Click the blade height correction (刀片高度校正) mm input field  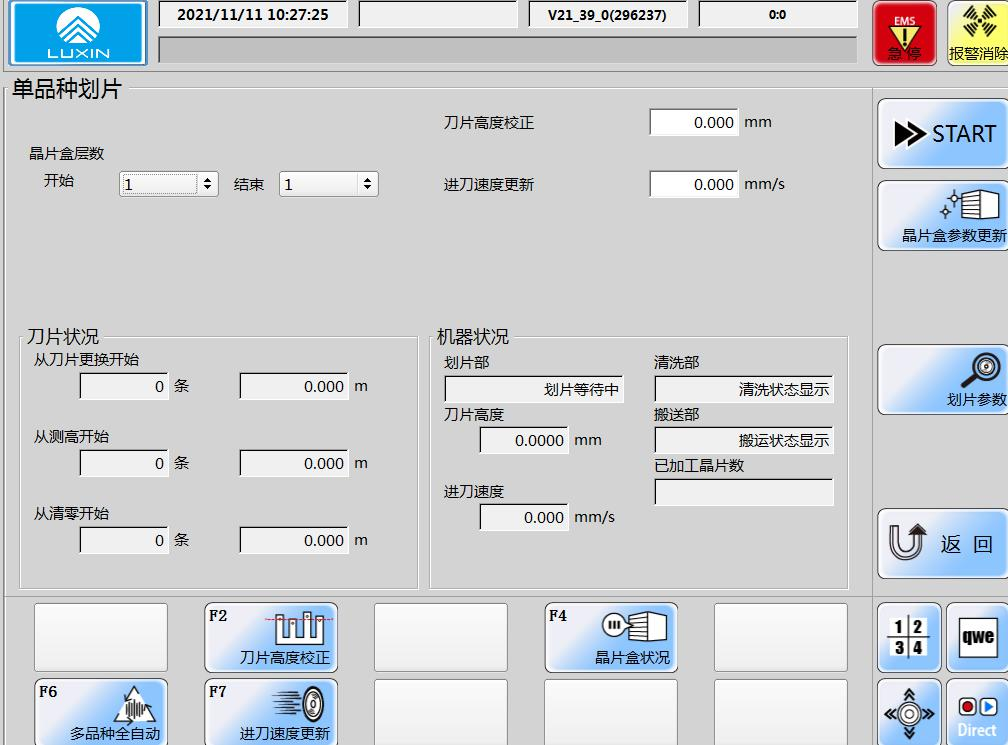[693, 122]
